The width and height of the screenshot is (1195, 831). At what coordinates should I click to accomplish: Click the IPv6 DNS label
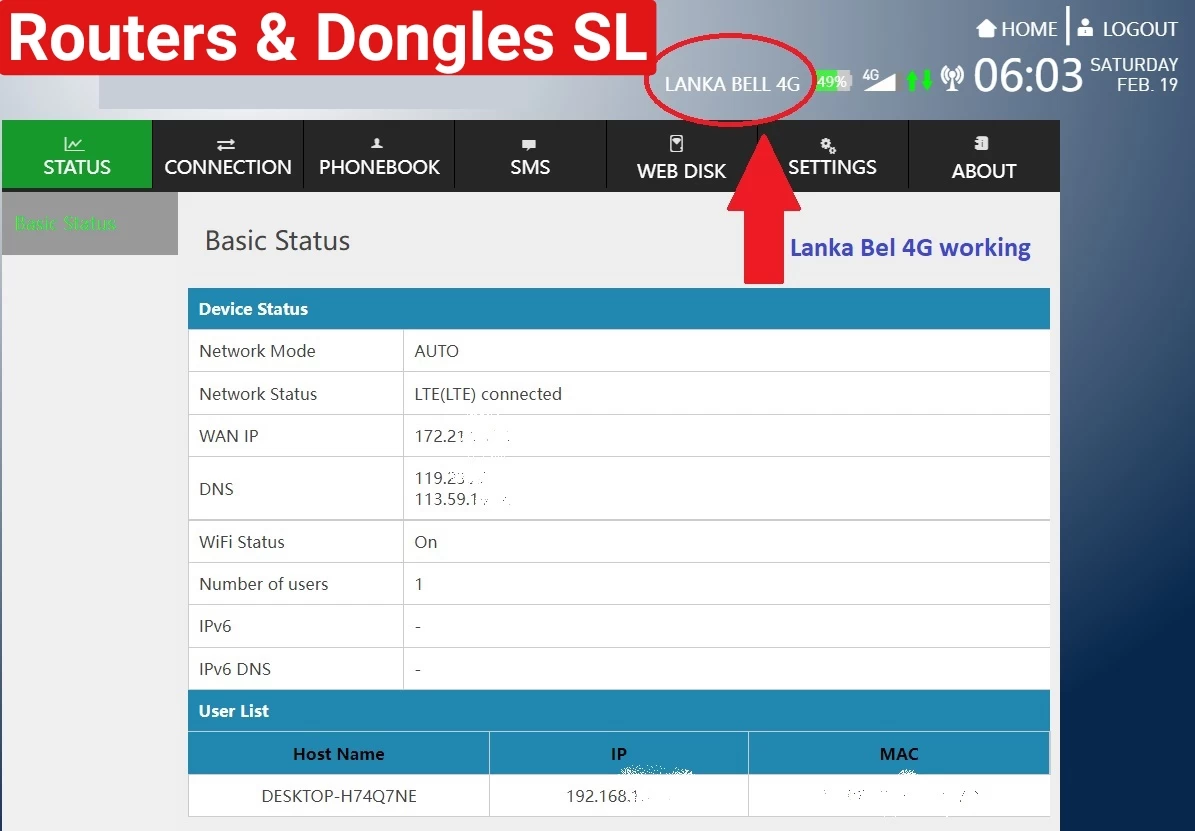(235, 669)
